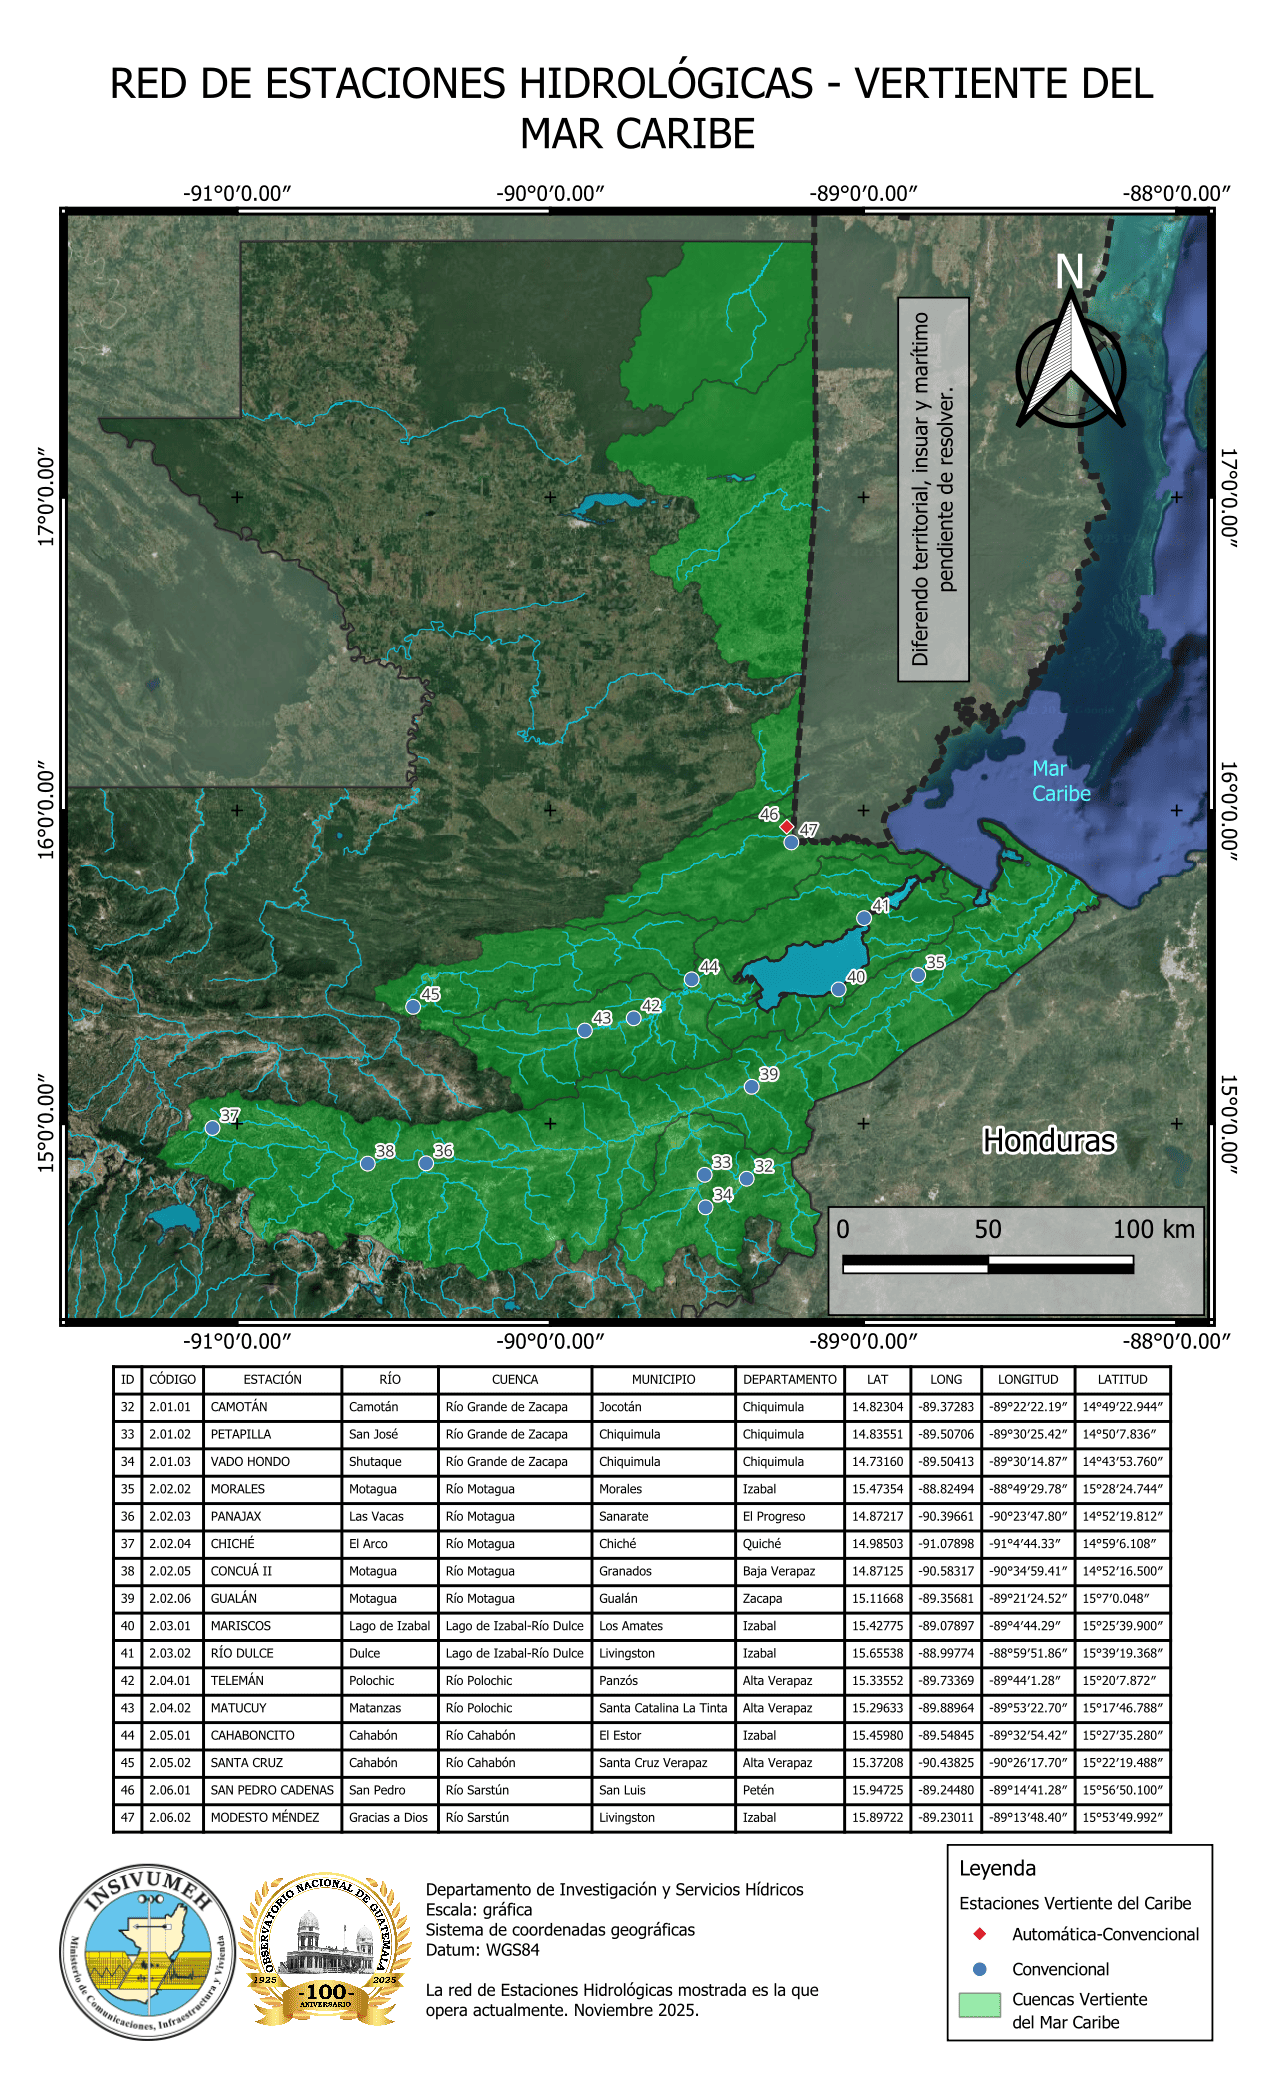Click the MODESTO MÉNDEZ table cell

coord(272,1818)
